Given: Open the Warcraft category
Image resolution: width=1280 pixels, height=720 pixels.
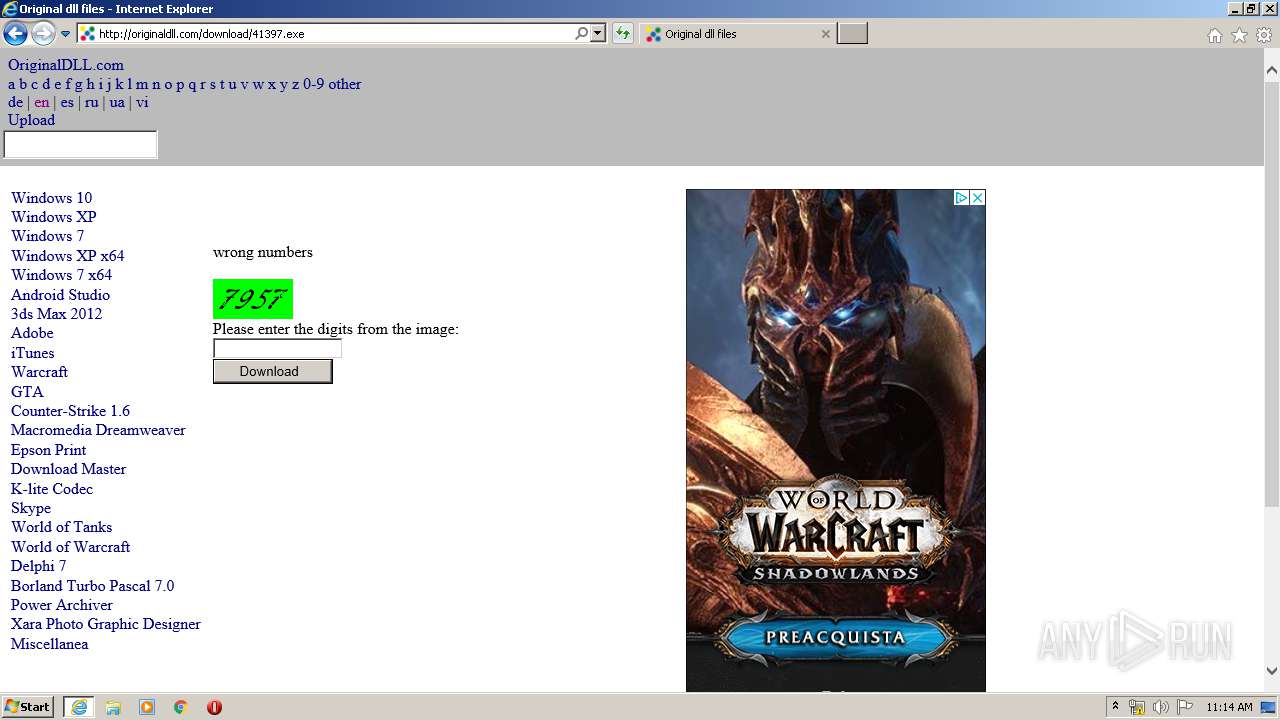Looking at the screenshot, I should tap(39, 372).
